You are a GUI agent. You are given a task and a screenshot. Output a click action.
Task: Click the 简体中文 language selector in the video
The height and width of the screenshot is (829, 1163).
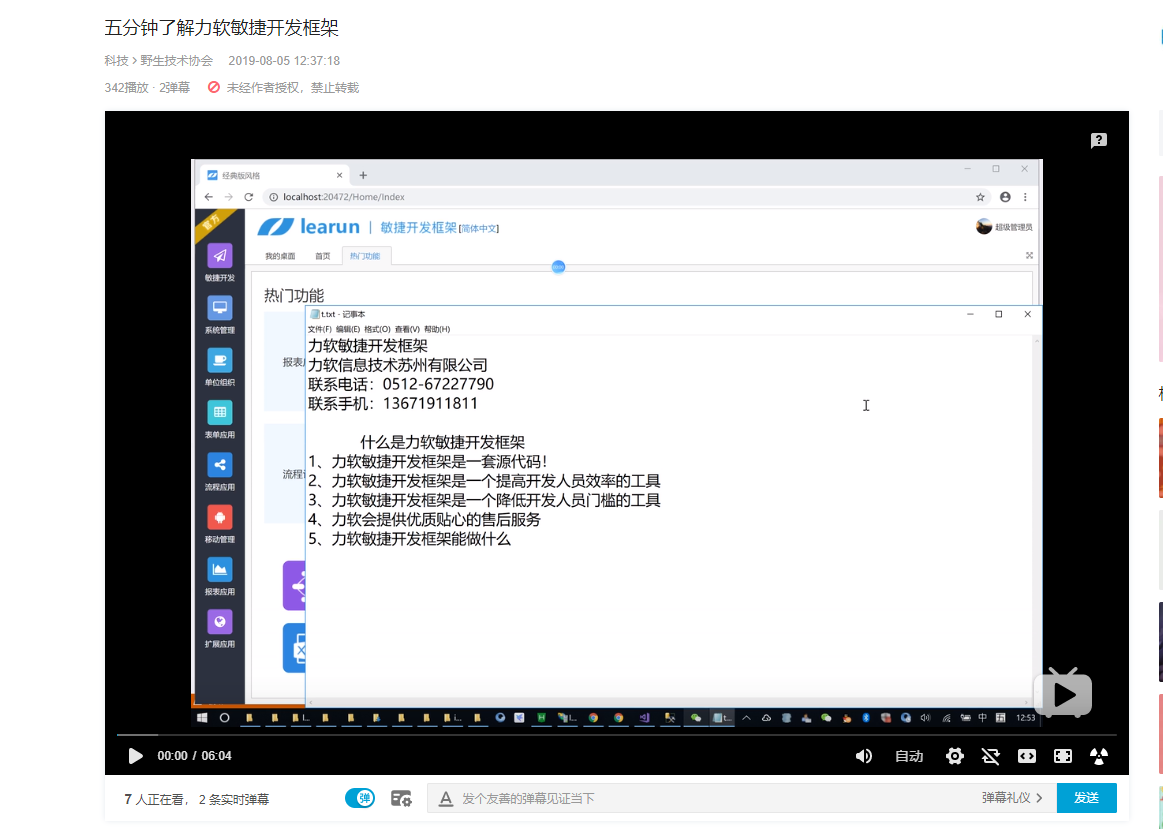(x=479, y=229)
